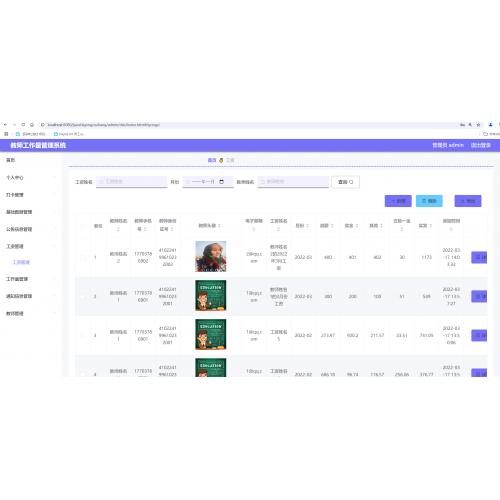This screenshot has height=500, width=500.
Task: Reload the page with the refresh icon
Action: (x=23, y=125)
